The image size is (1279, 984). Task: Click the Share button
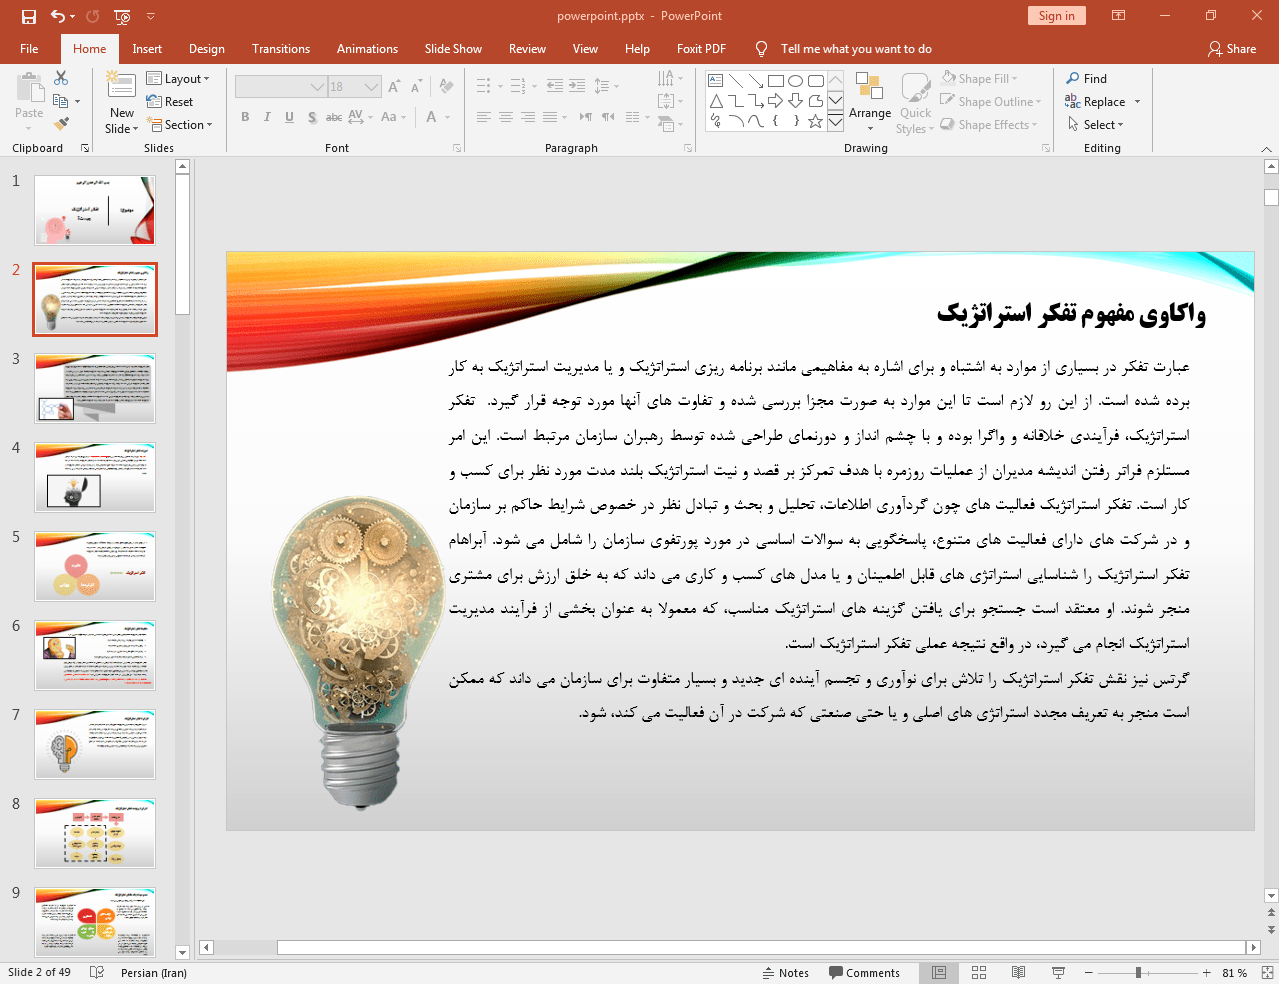tap(1231, 49)
